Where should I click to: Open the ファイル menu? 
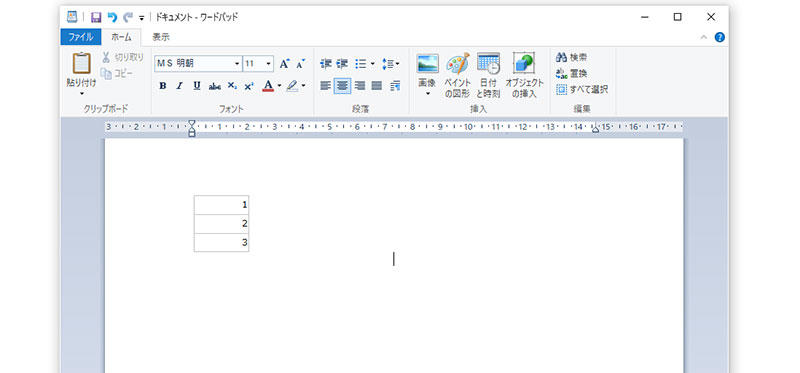tap(80, 37)
